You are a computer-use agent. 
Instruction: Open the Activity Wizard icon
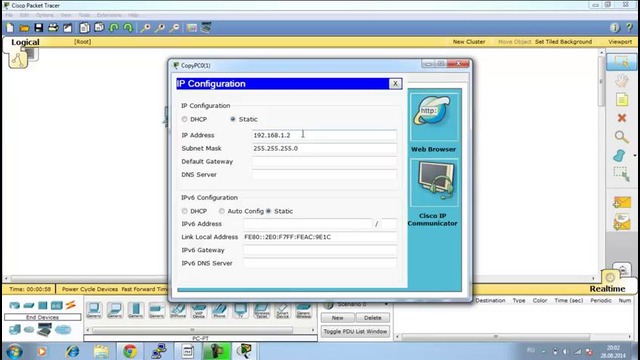pos(67,28)
